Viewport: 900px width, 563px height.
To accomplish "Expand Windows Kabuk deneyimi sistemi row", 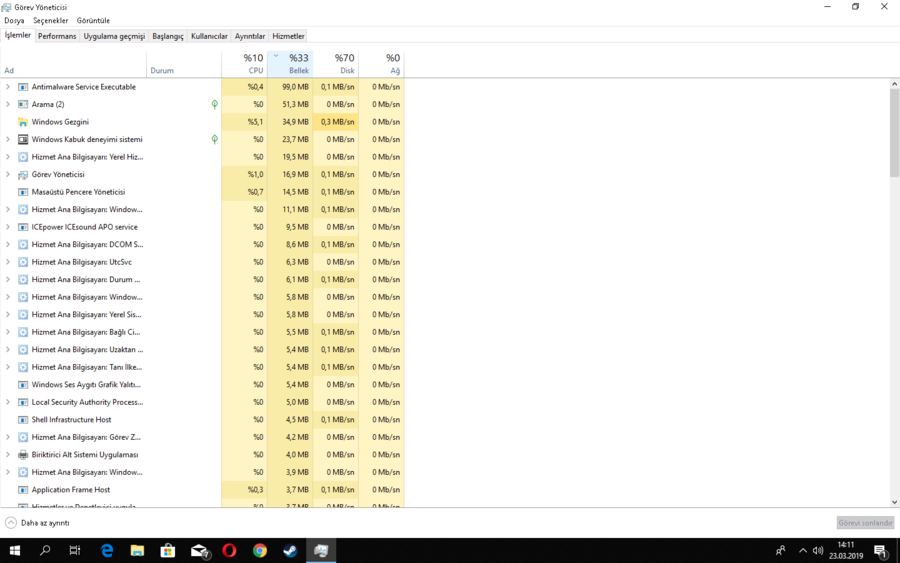I will (x=7, y=139).
